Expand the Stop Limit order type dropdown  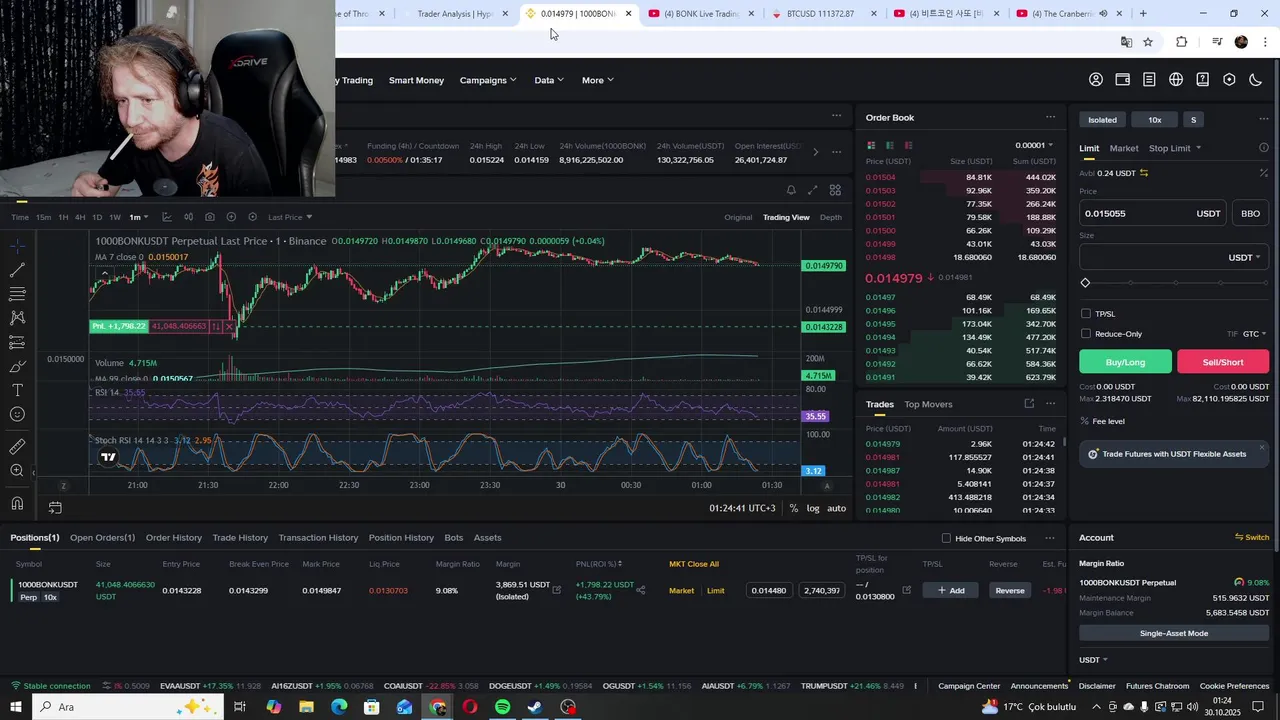pos(1175,148)
